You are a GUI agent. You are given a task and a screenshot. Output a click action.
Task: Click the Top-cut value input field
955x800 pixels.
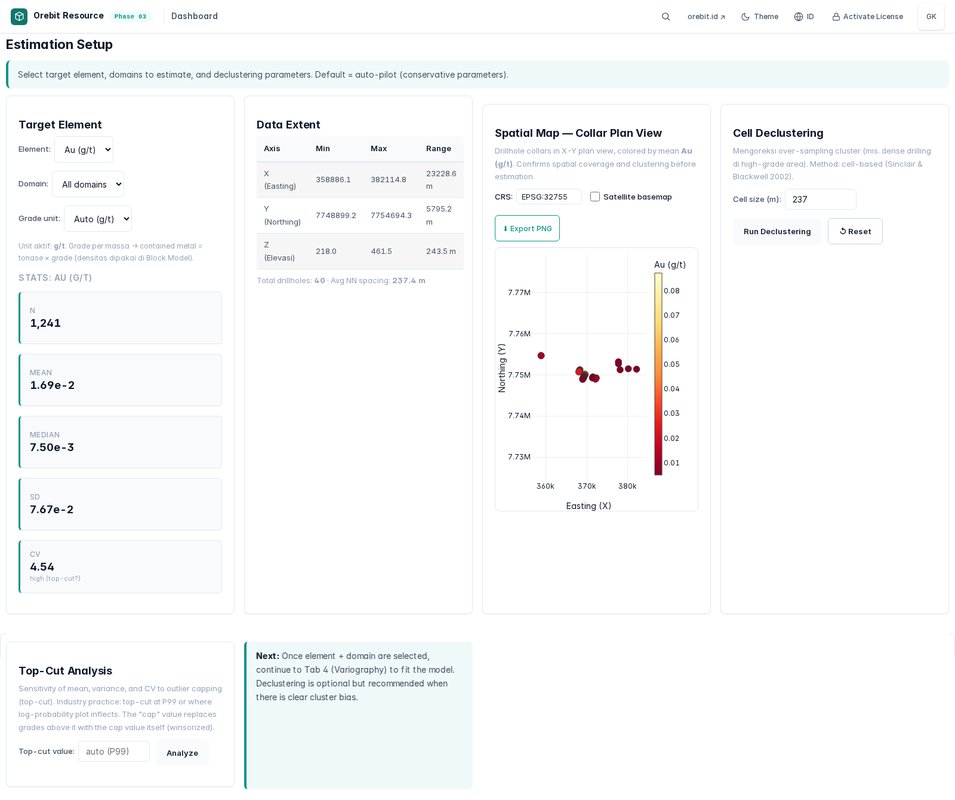pos(114,751)
